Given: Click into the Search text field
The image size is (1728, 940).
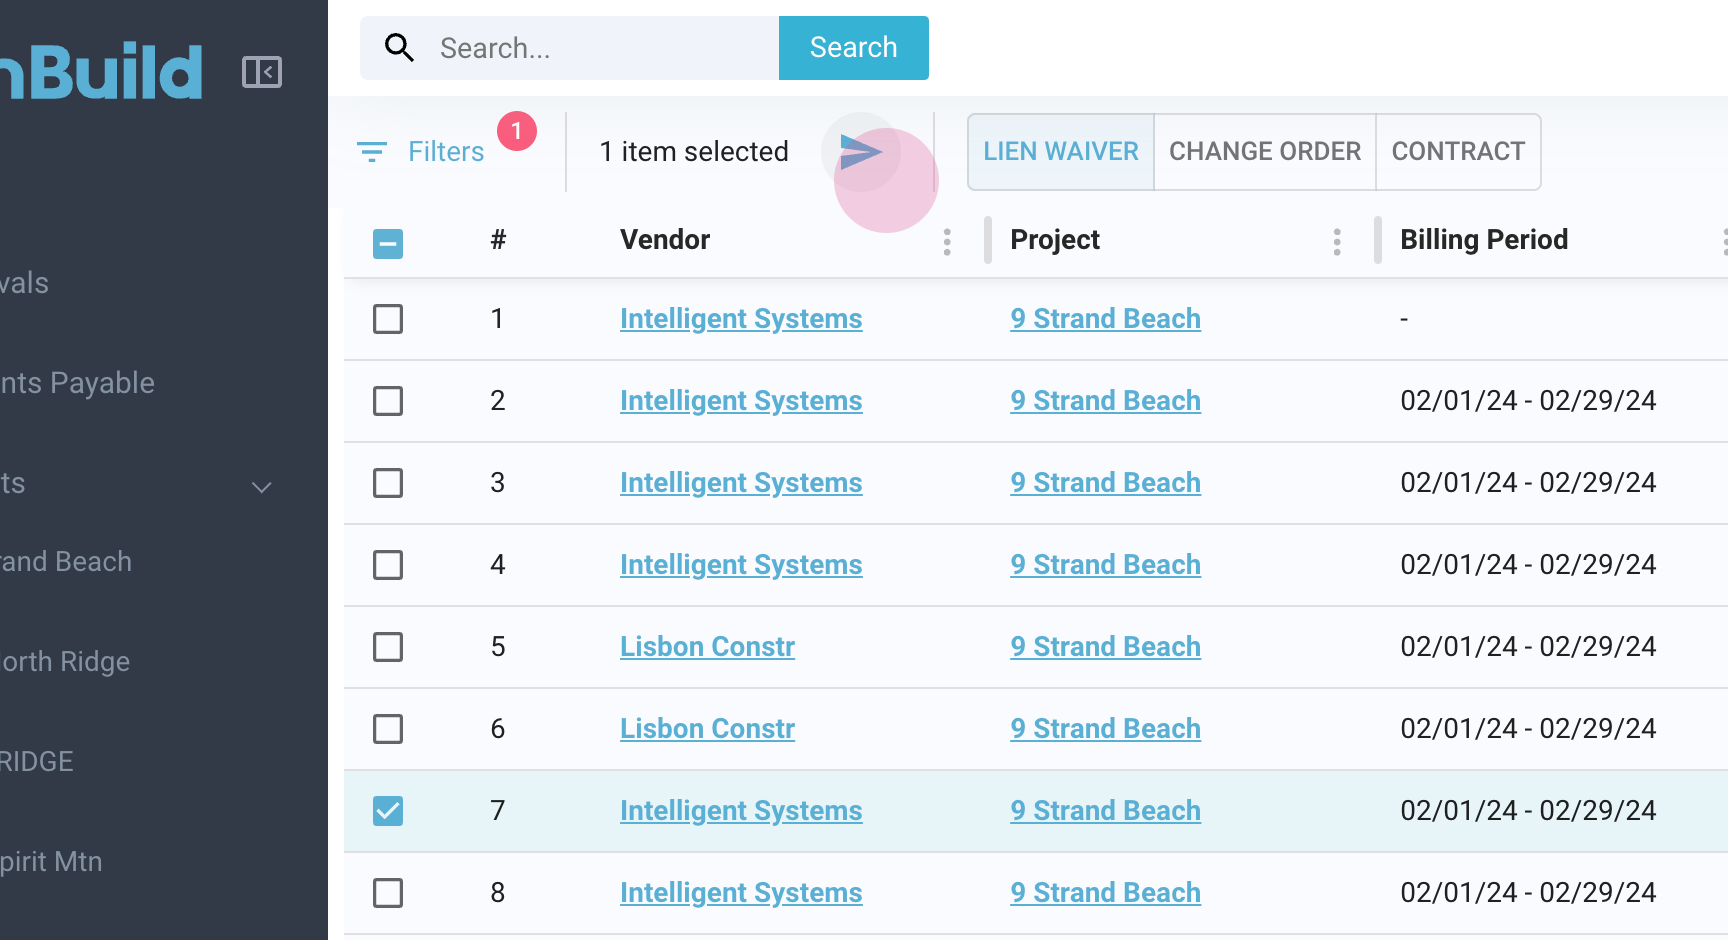Looking at the screenshot, I should 600,48.
